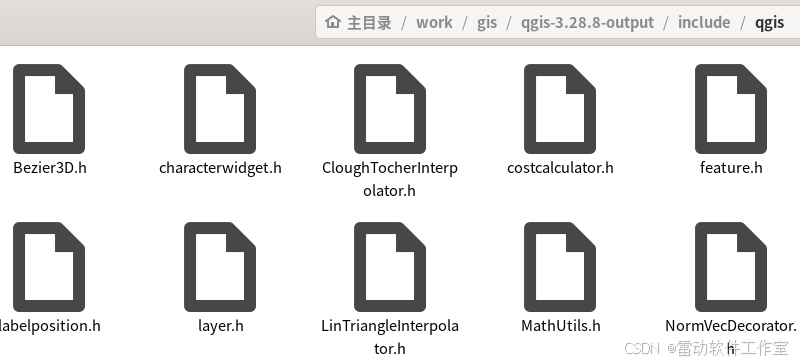800x364 pixels.
Task: Select the costcalculator.h file icon
Action: [560, 109]
